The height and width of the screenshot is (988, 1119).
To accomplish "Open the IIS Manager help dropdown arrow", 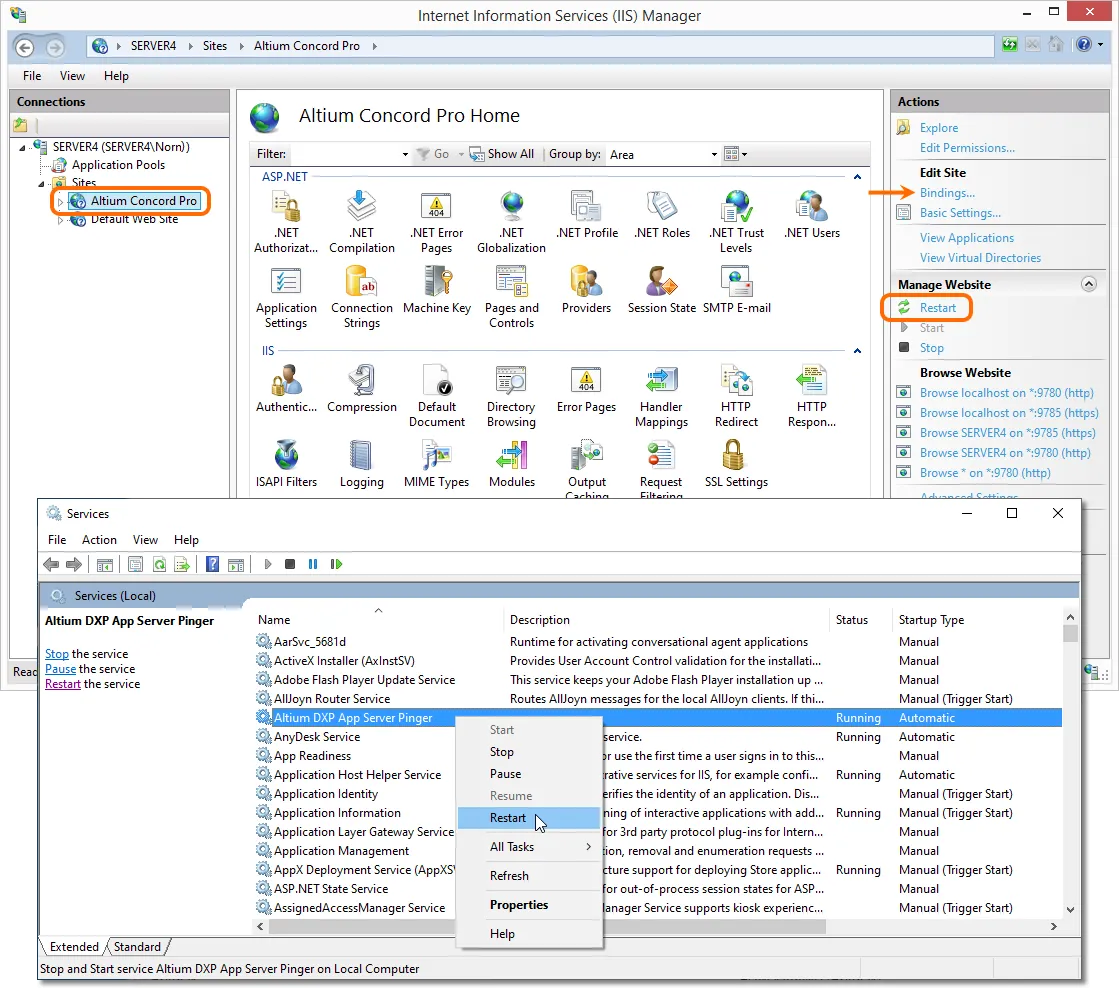I will pyautogui.click(x=1100, y=44).
